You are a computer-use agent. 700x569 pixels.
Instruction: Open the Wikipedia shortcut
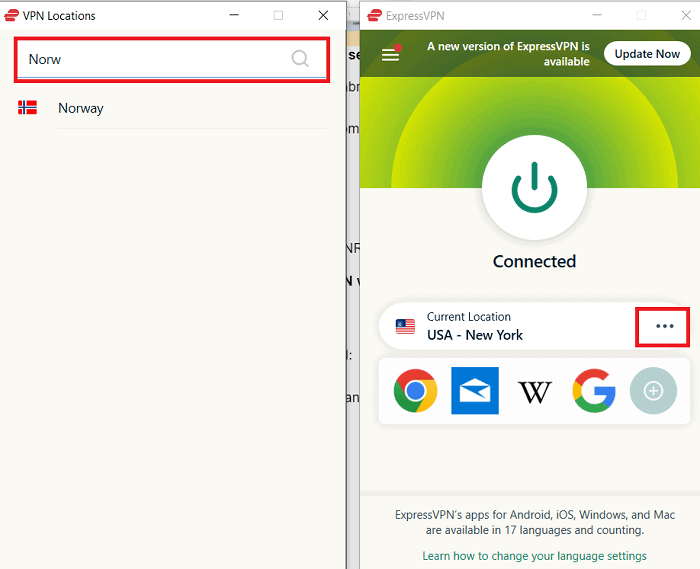534,392
